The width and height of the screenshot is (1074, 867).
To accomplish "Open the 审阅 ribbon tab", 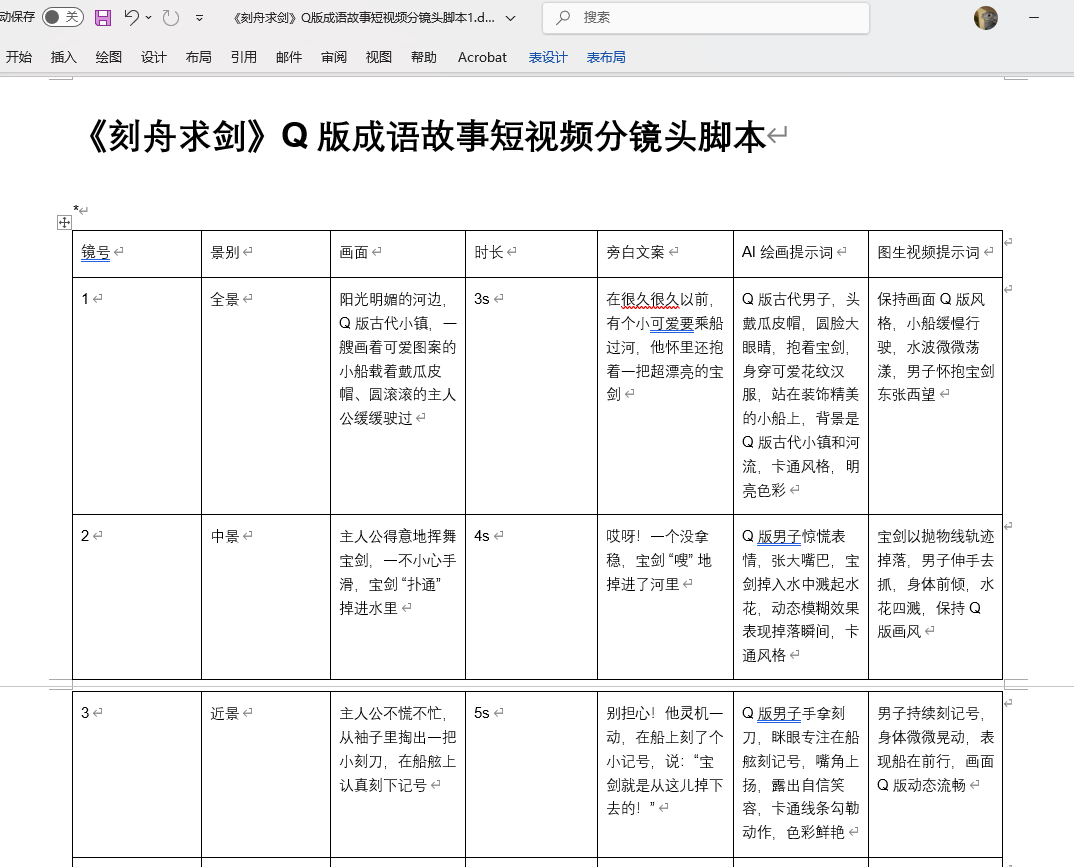I will 334,58.
